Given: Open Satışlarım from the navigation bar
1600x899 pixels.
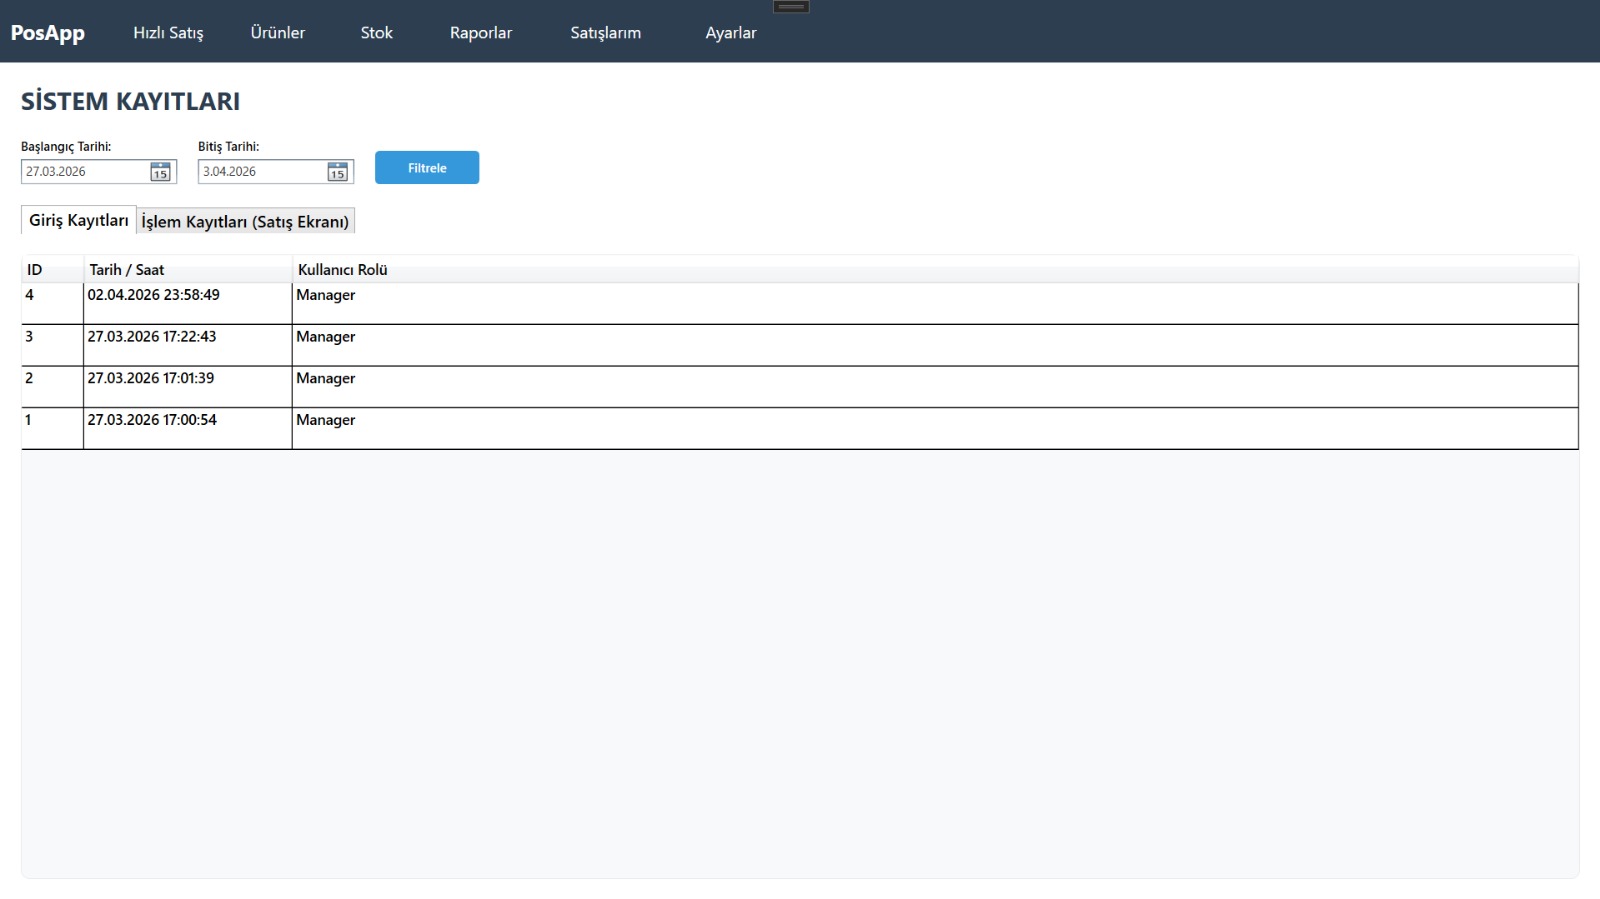Looking at the screenshot, I should pos(606,33).
